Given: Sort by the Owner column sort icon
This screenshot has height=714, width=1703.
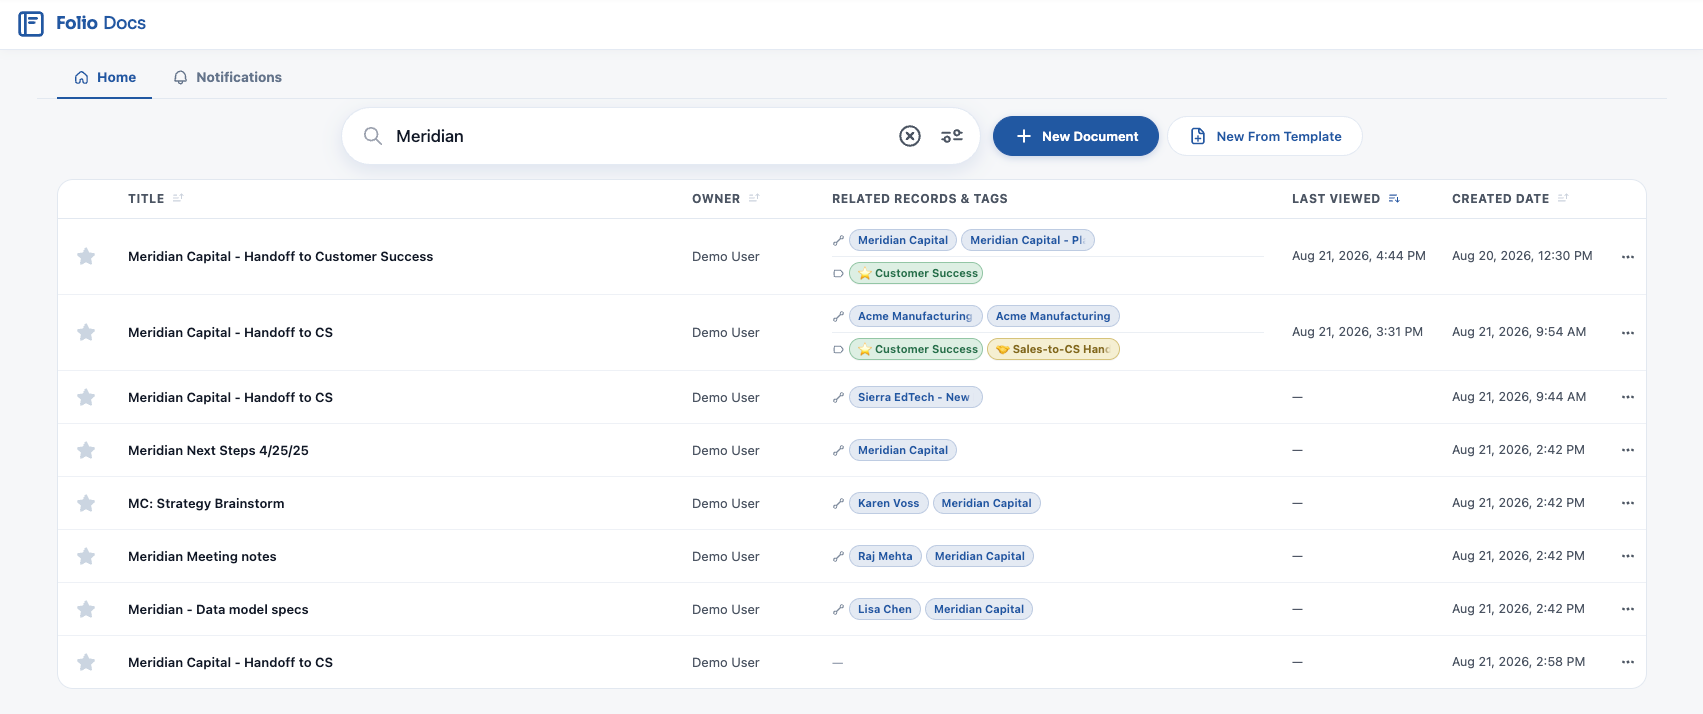Looking at the screenshot, I should tap(754, 198).
